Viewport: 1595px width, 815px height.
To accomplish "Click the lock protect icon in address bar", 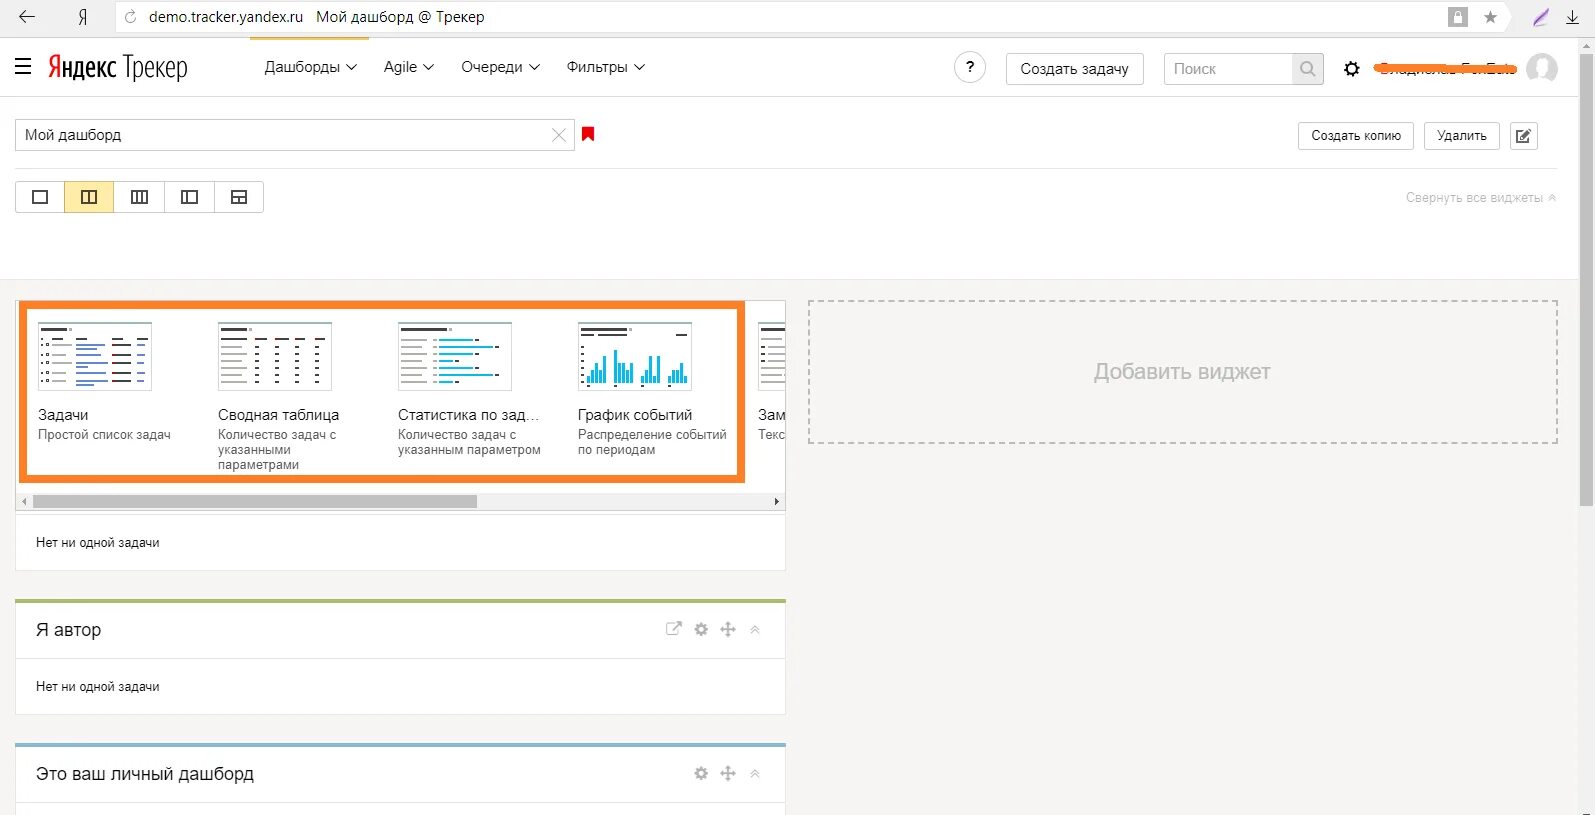I will [1458, 17].
